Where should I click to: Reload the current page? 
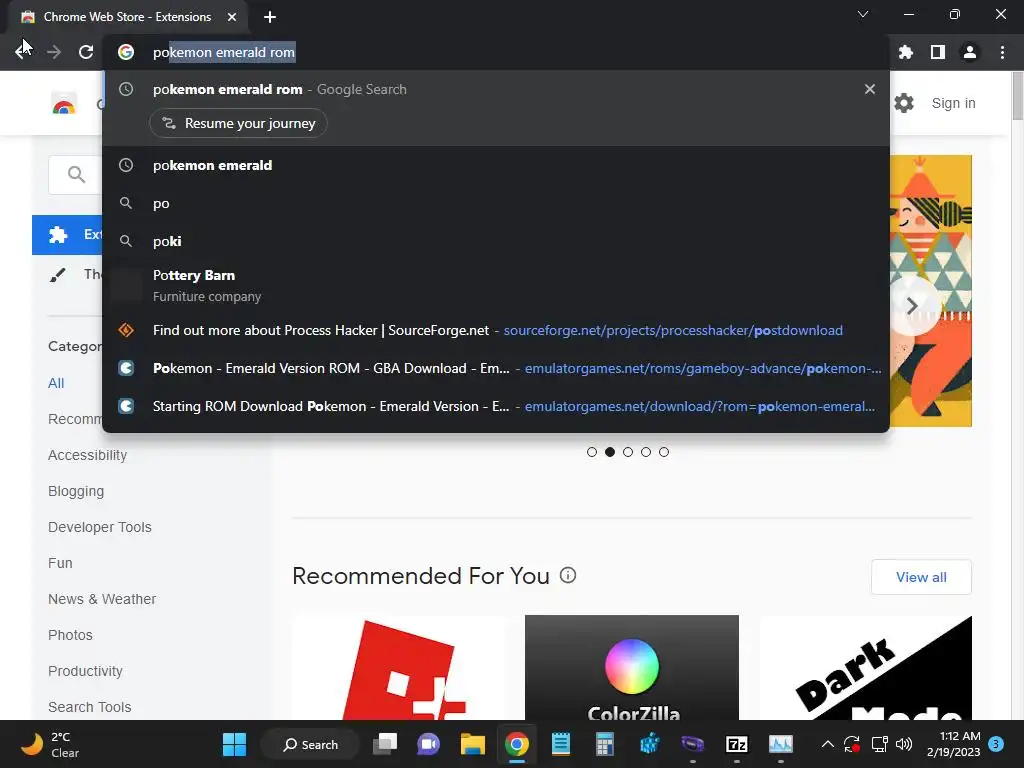(86, 52)
